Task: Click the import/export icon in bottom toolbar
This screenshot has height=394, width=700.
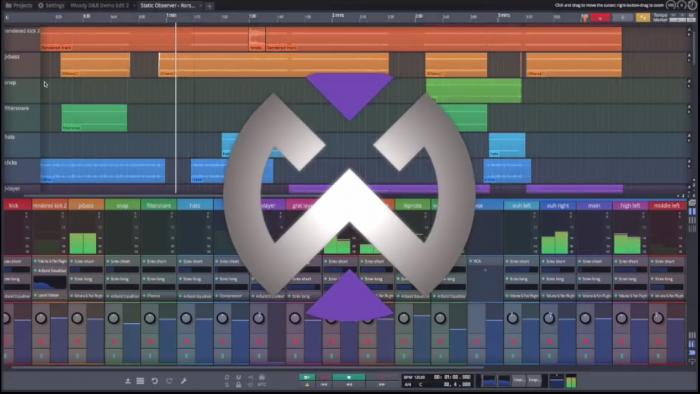Action: pyautogui.click(x=128, y=381)
